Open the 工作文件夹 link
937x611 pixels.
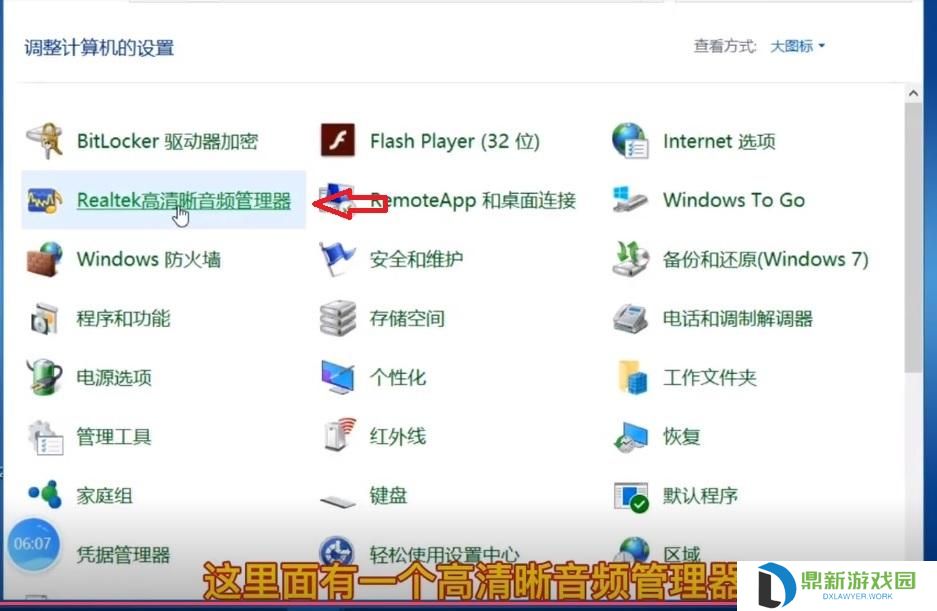tap(710, 377)
